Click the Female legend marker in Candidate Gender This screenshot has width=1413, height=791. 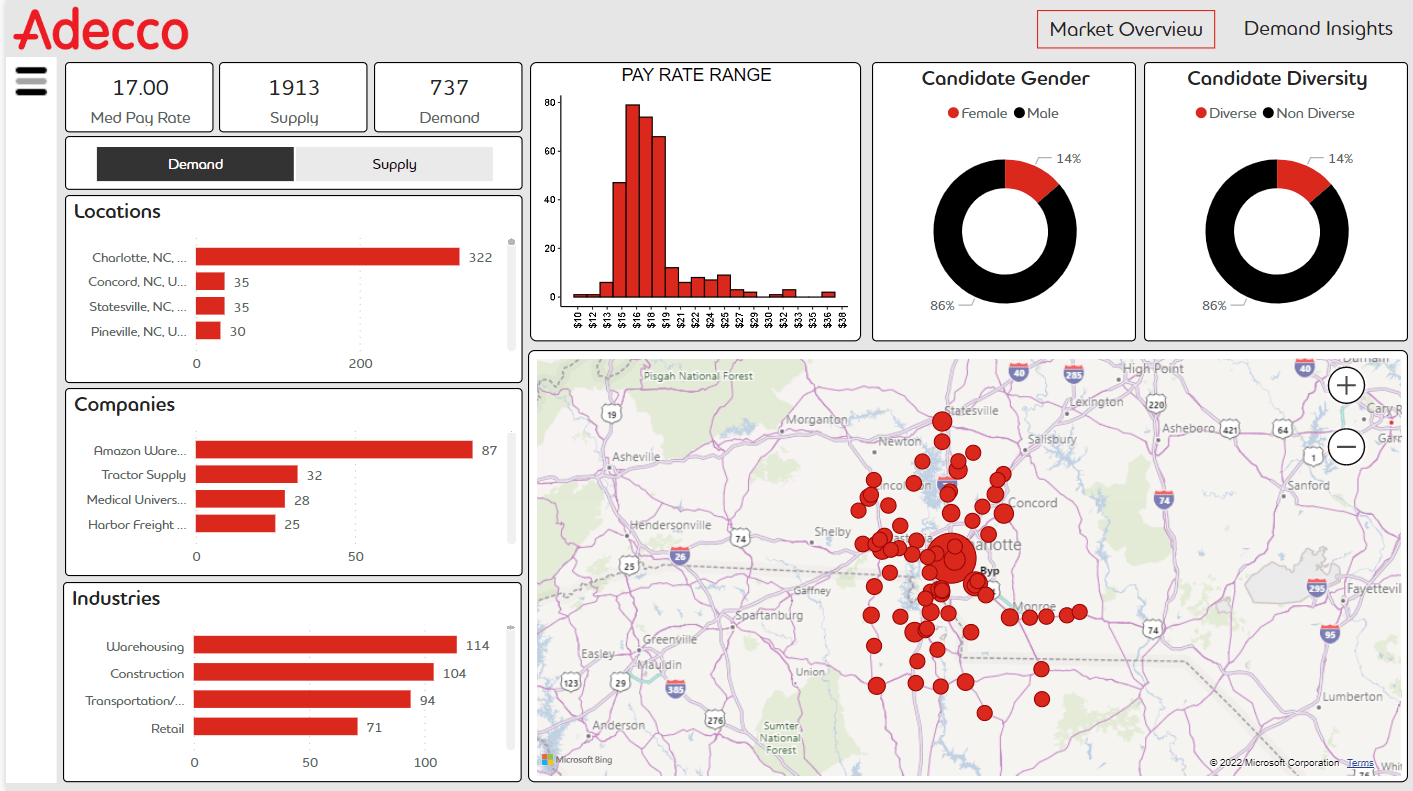tap(953, 114)
